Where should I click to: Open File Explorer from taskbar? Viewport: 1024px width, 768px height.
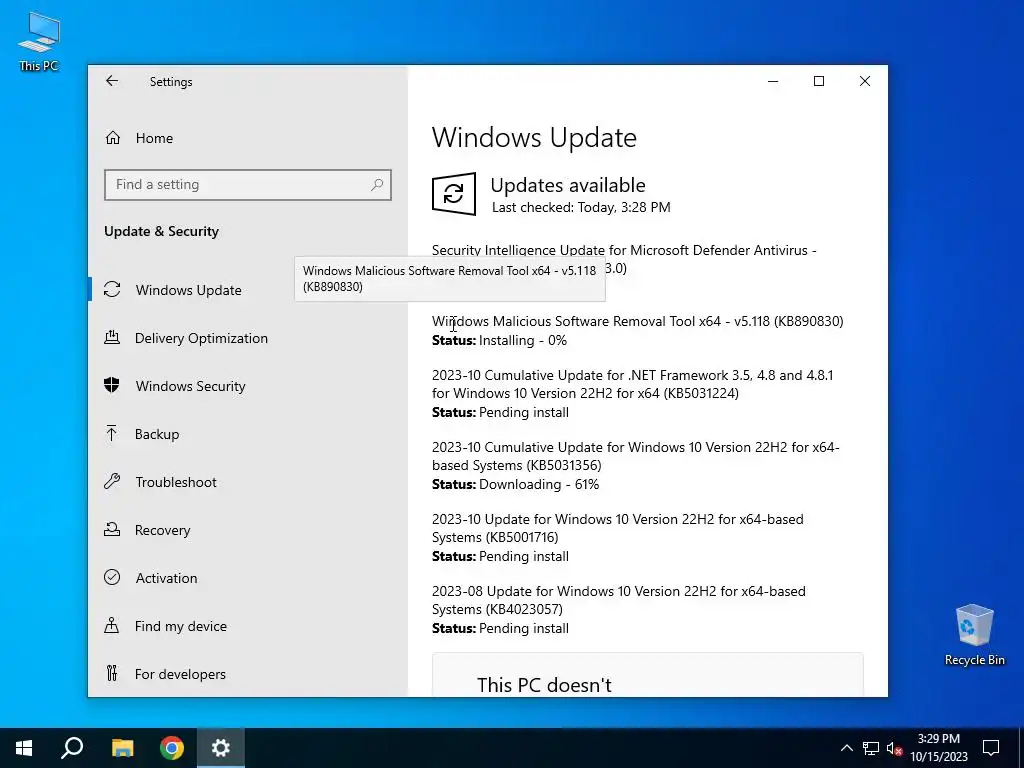point(122,748)
